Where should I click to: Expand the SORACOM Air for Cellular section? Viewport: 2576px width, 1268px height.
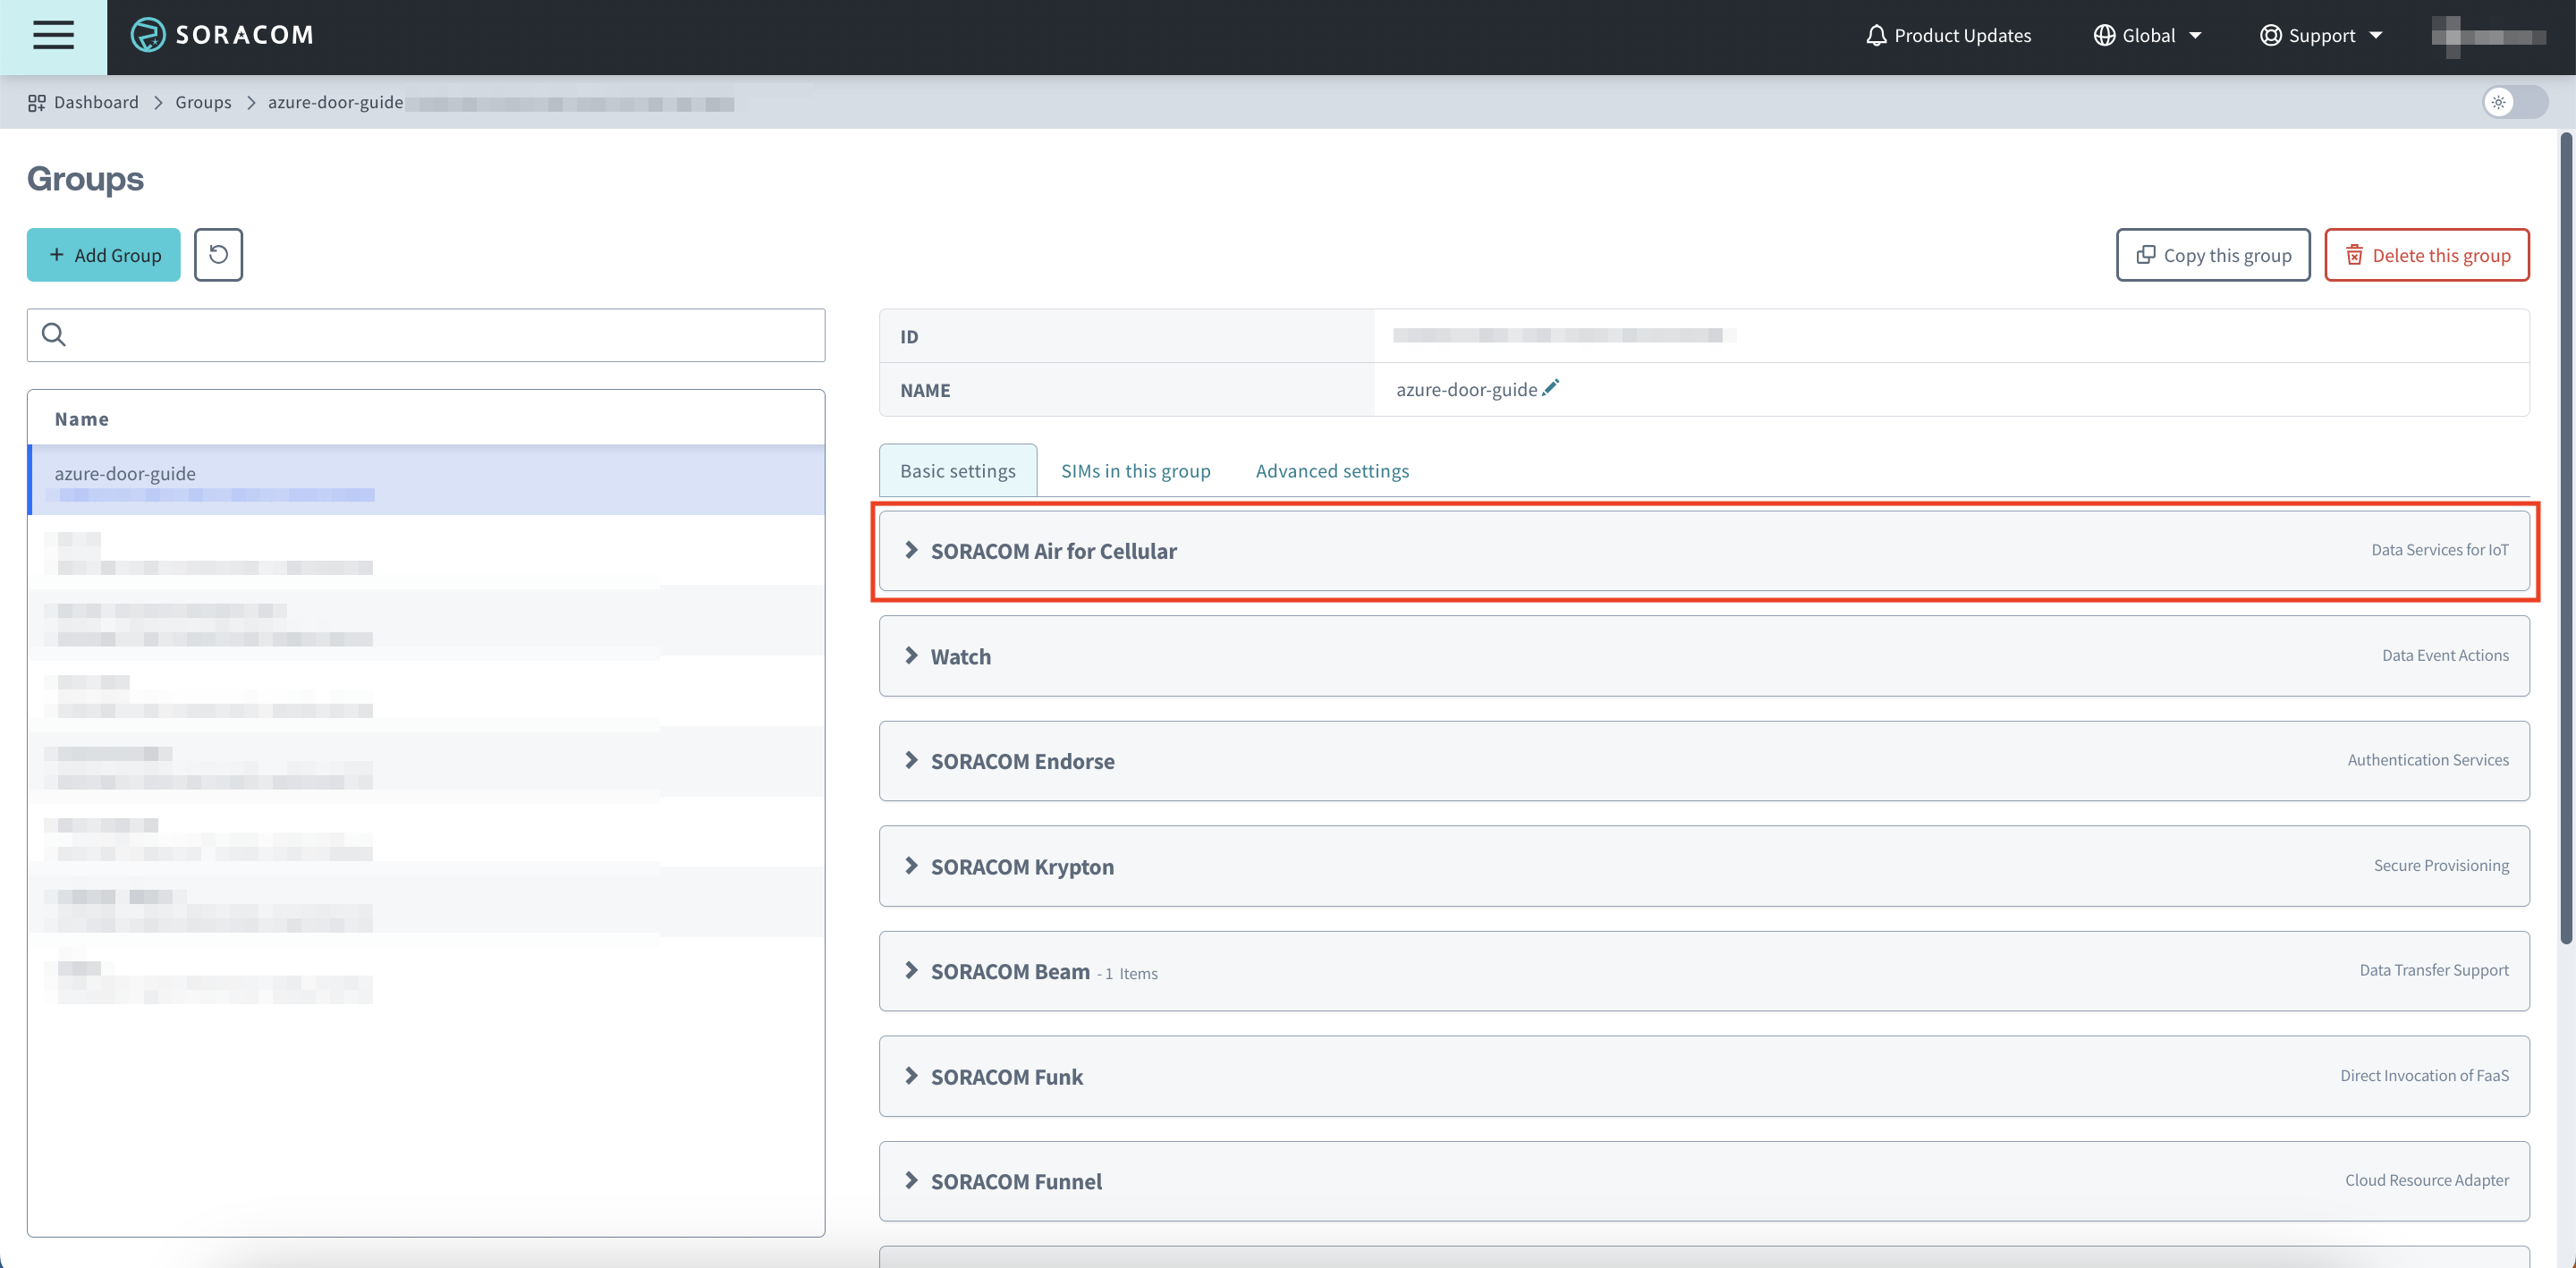(1053, 551)
